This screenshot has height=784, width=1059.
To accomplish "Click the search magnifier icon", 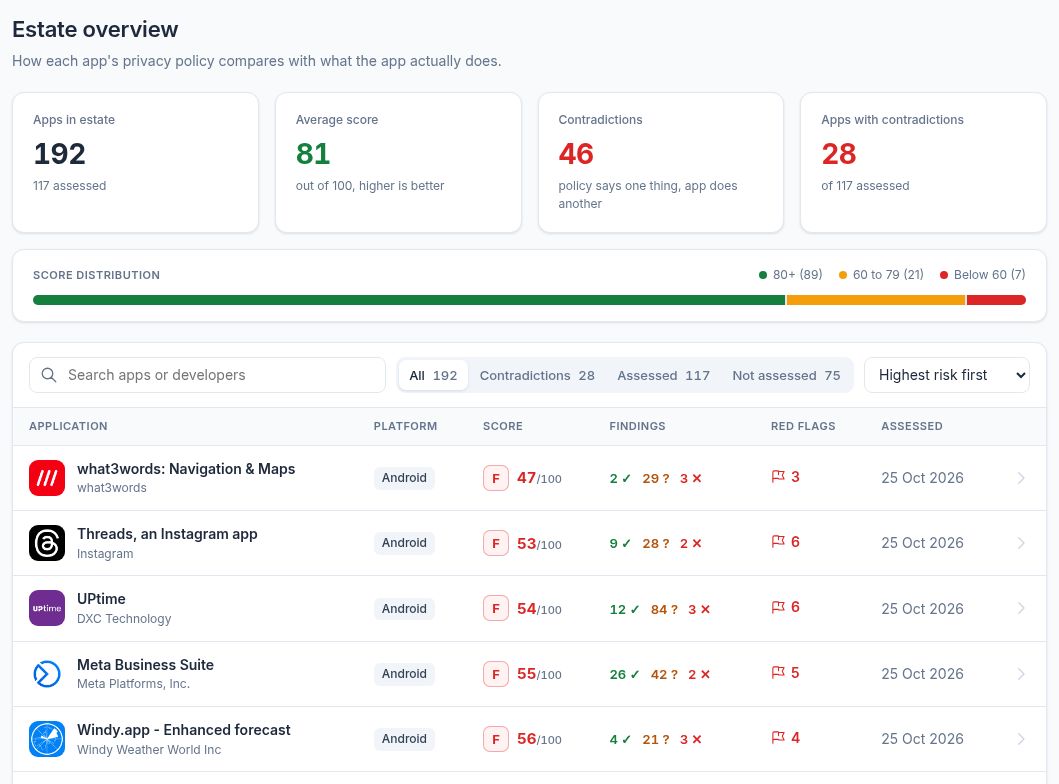I will 49,375.
